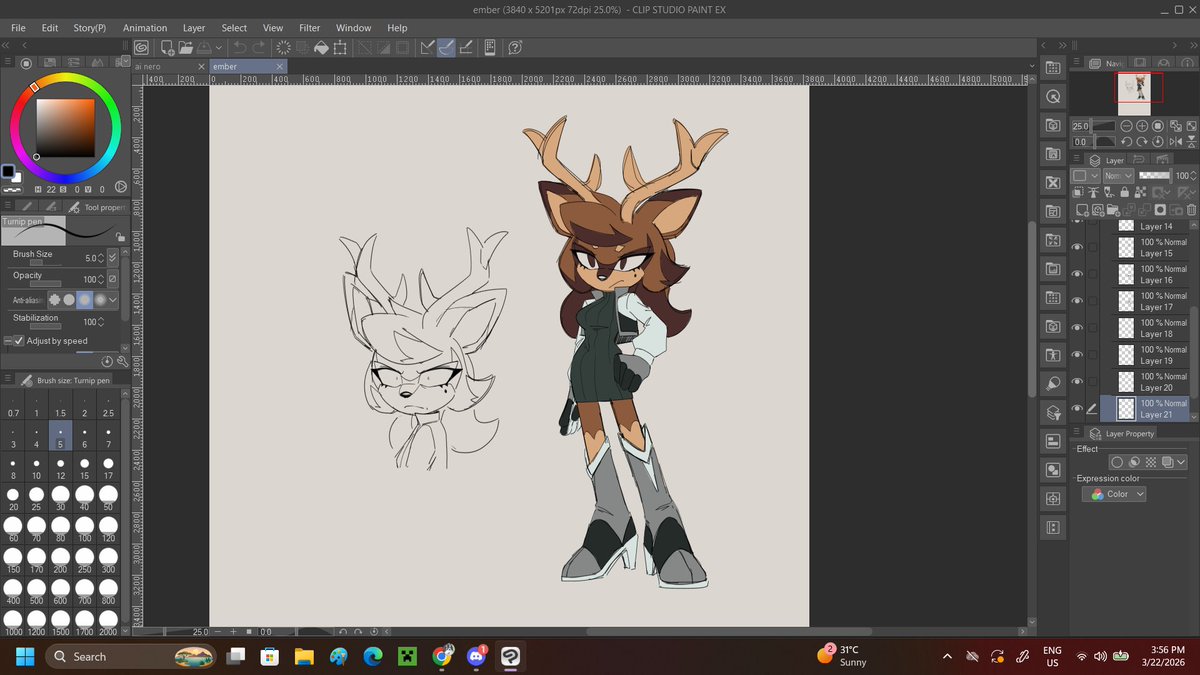Screen dimensions: 1200x675
Task: Undo the last action
Action: click(x=240, y=47)
